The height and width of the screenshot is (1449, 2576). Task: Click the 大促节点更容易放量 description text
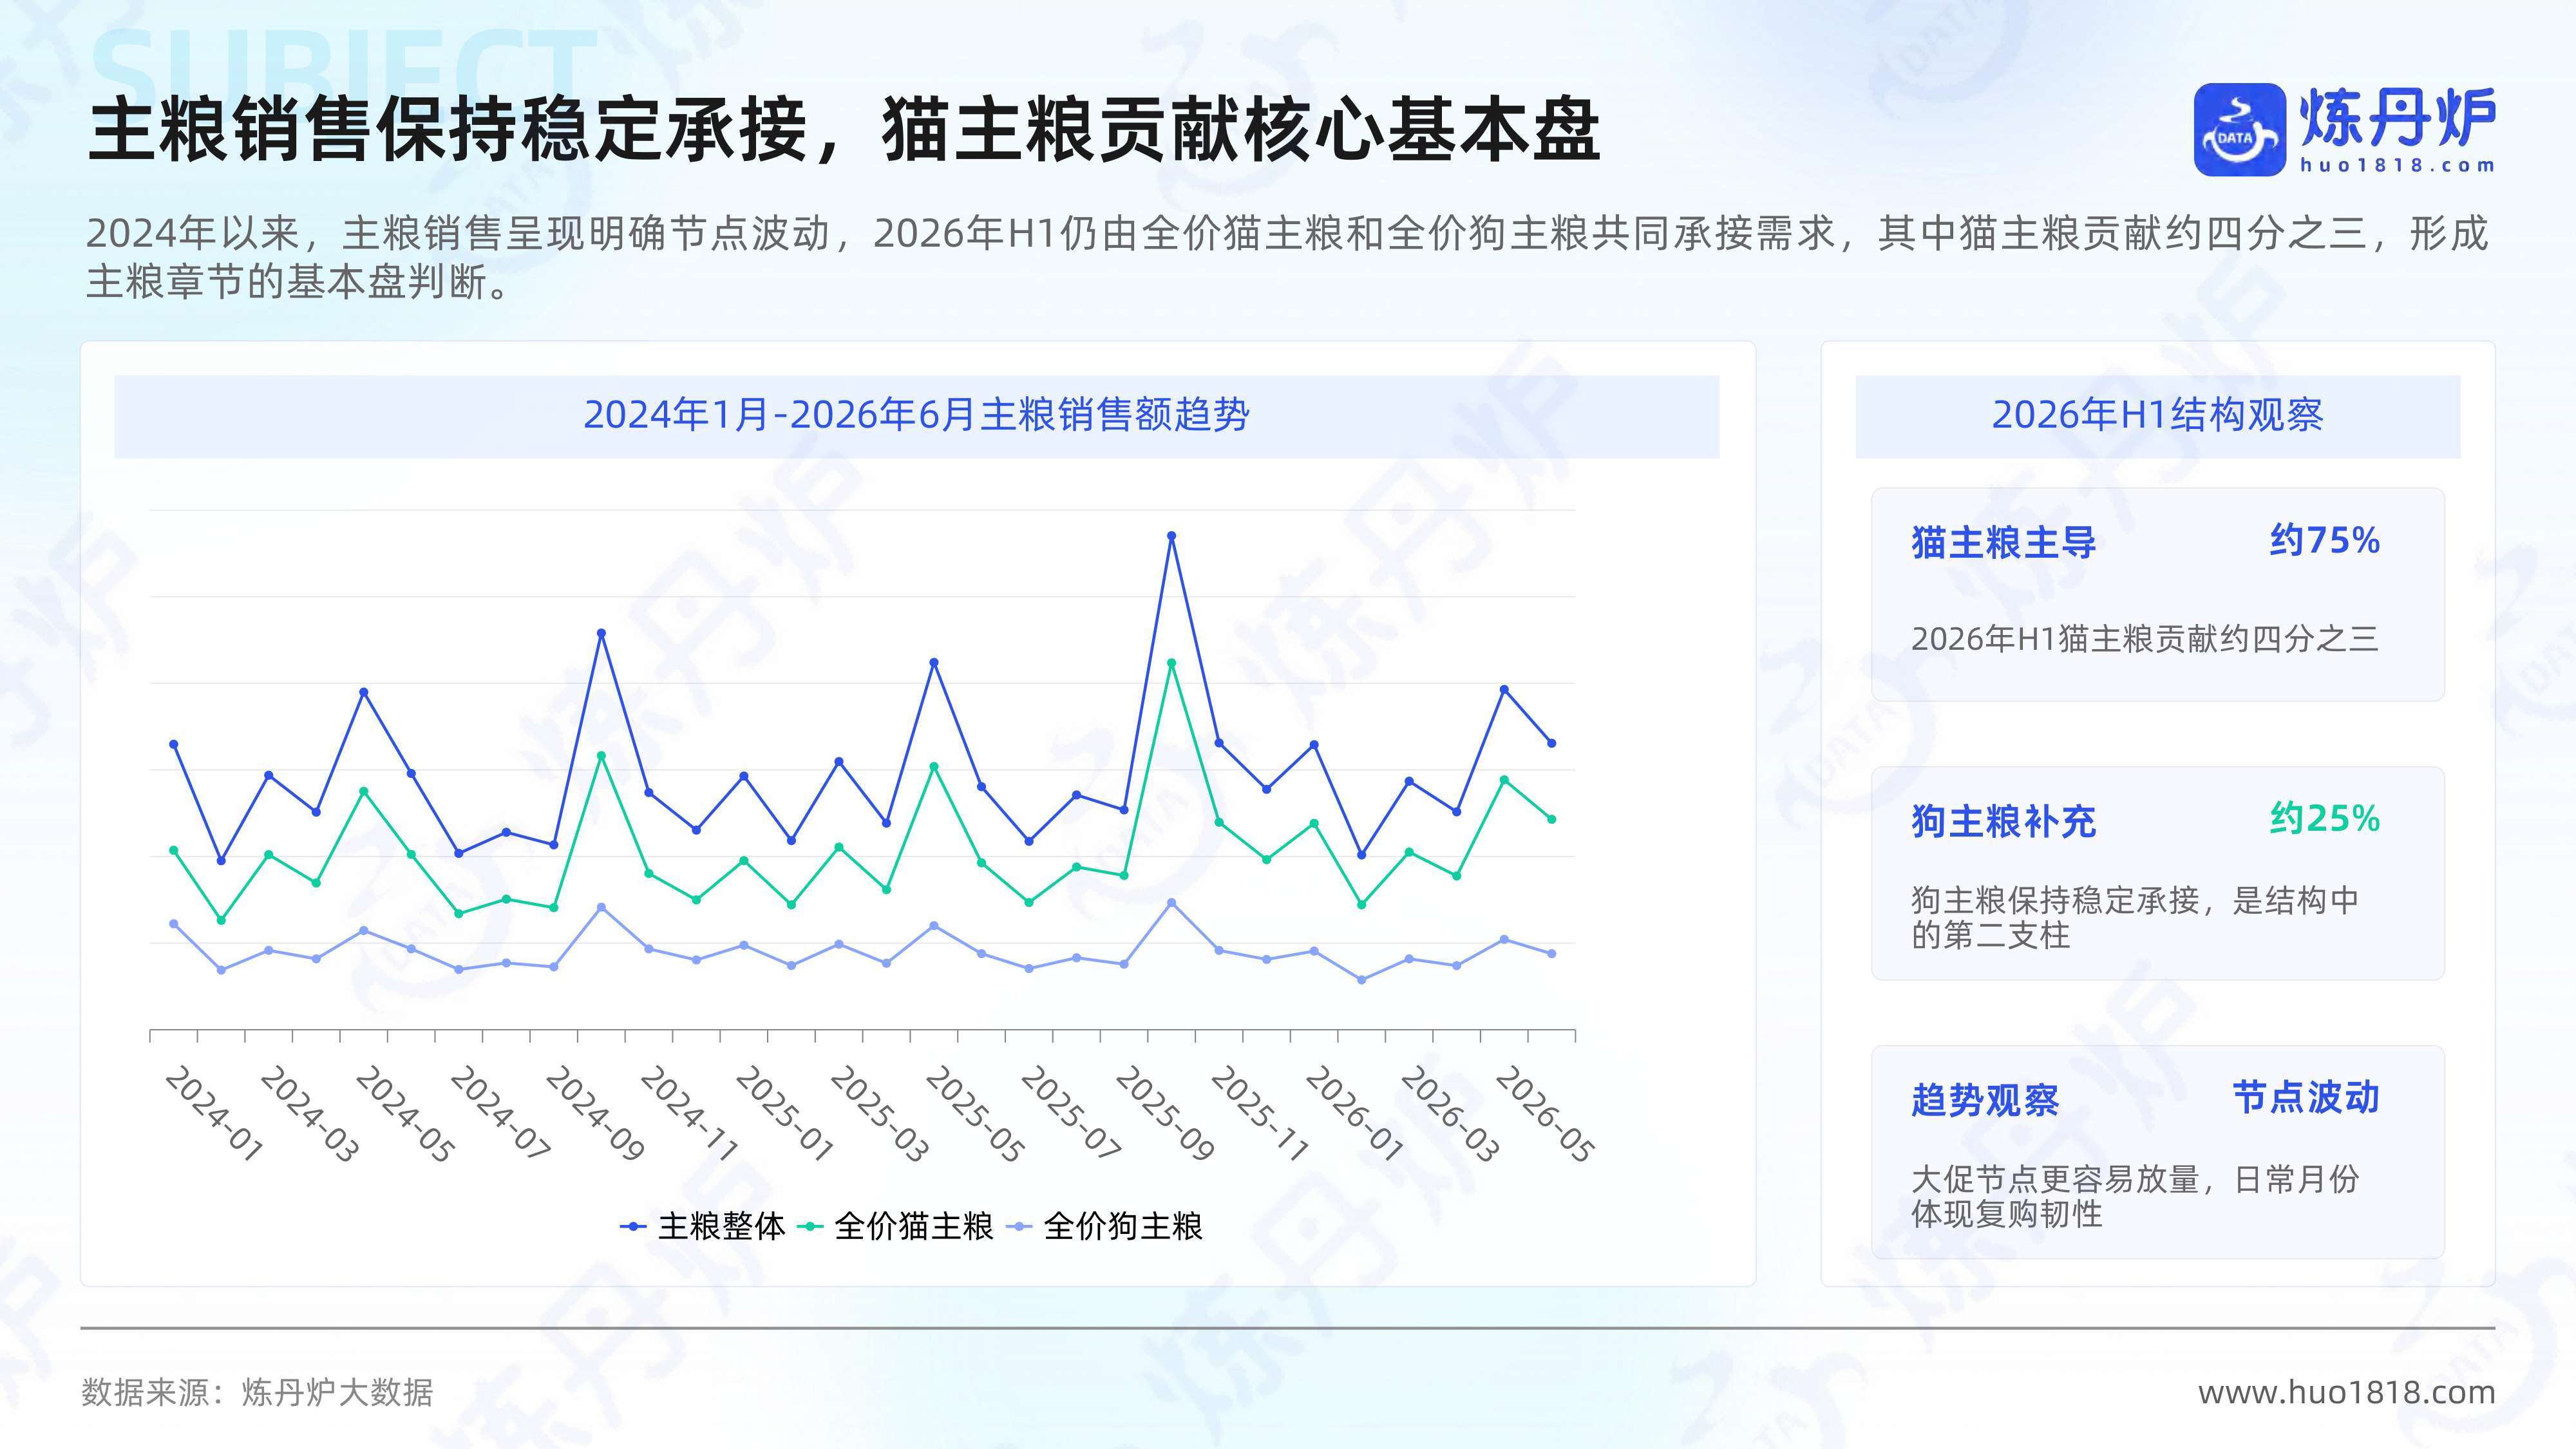coord(2135,1196)
